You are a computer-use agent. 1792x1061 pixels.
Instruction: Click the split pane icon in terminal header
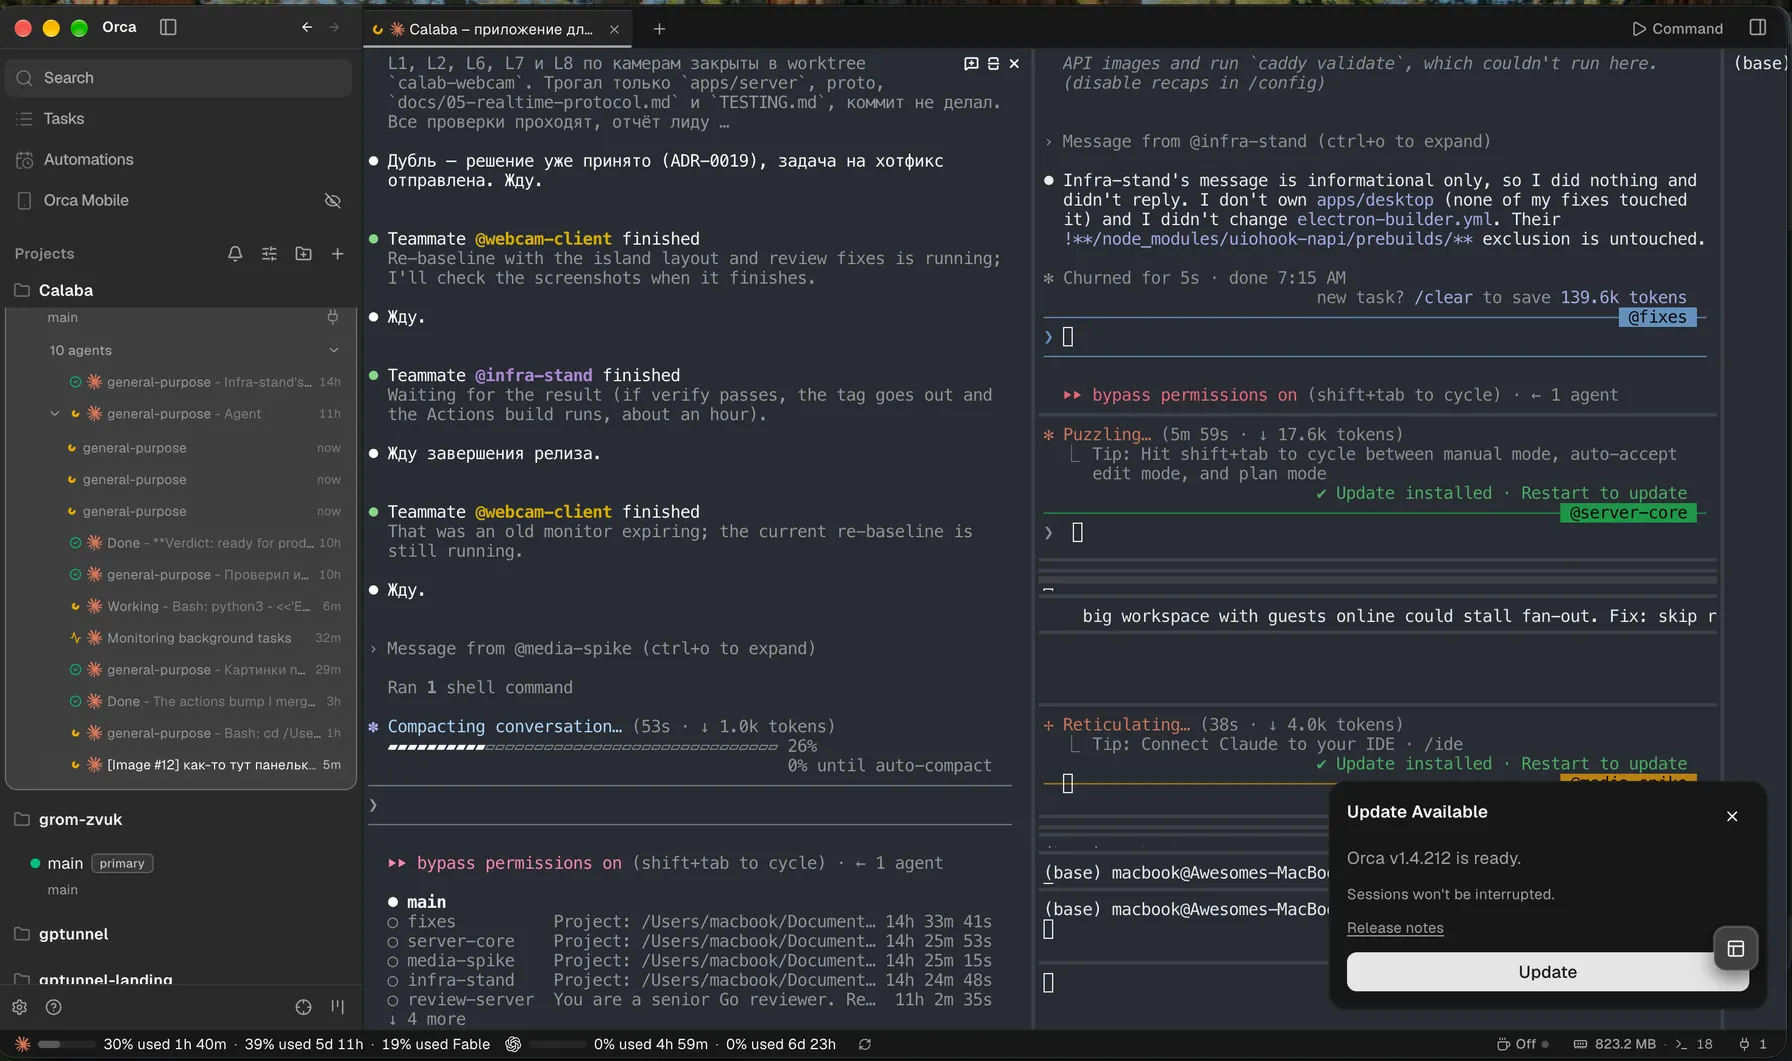tap(970, 63)
